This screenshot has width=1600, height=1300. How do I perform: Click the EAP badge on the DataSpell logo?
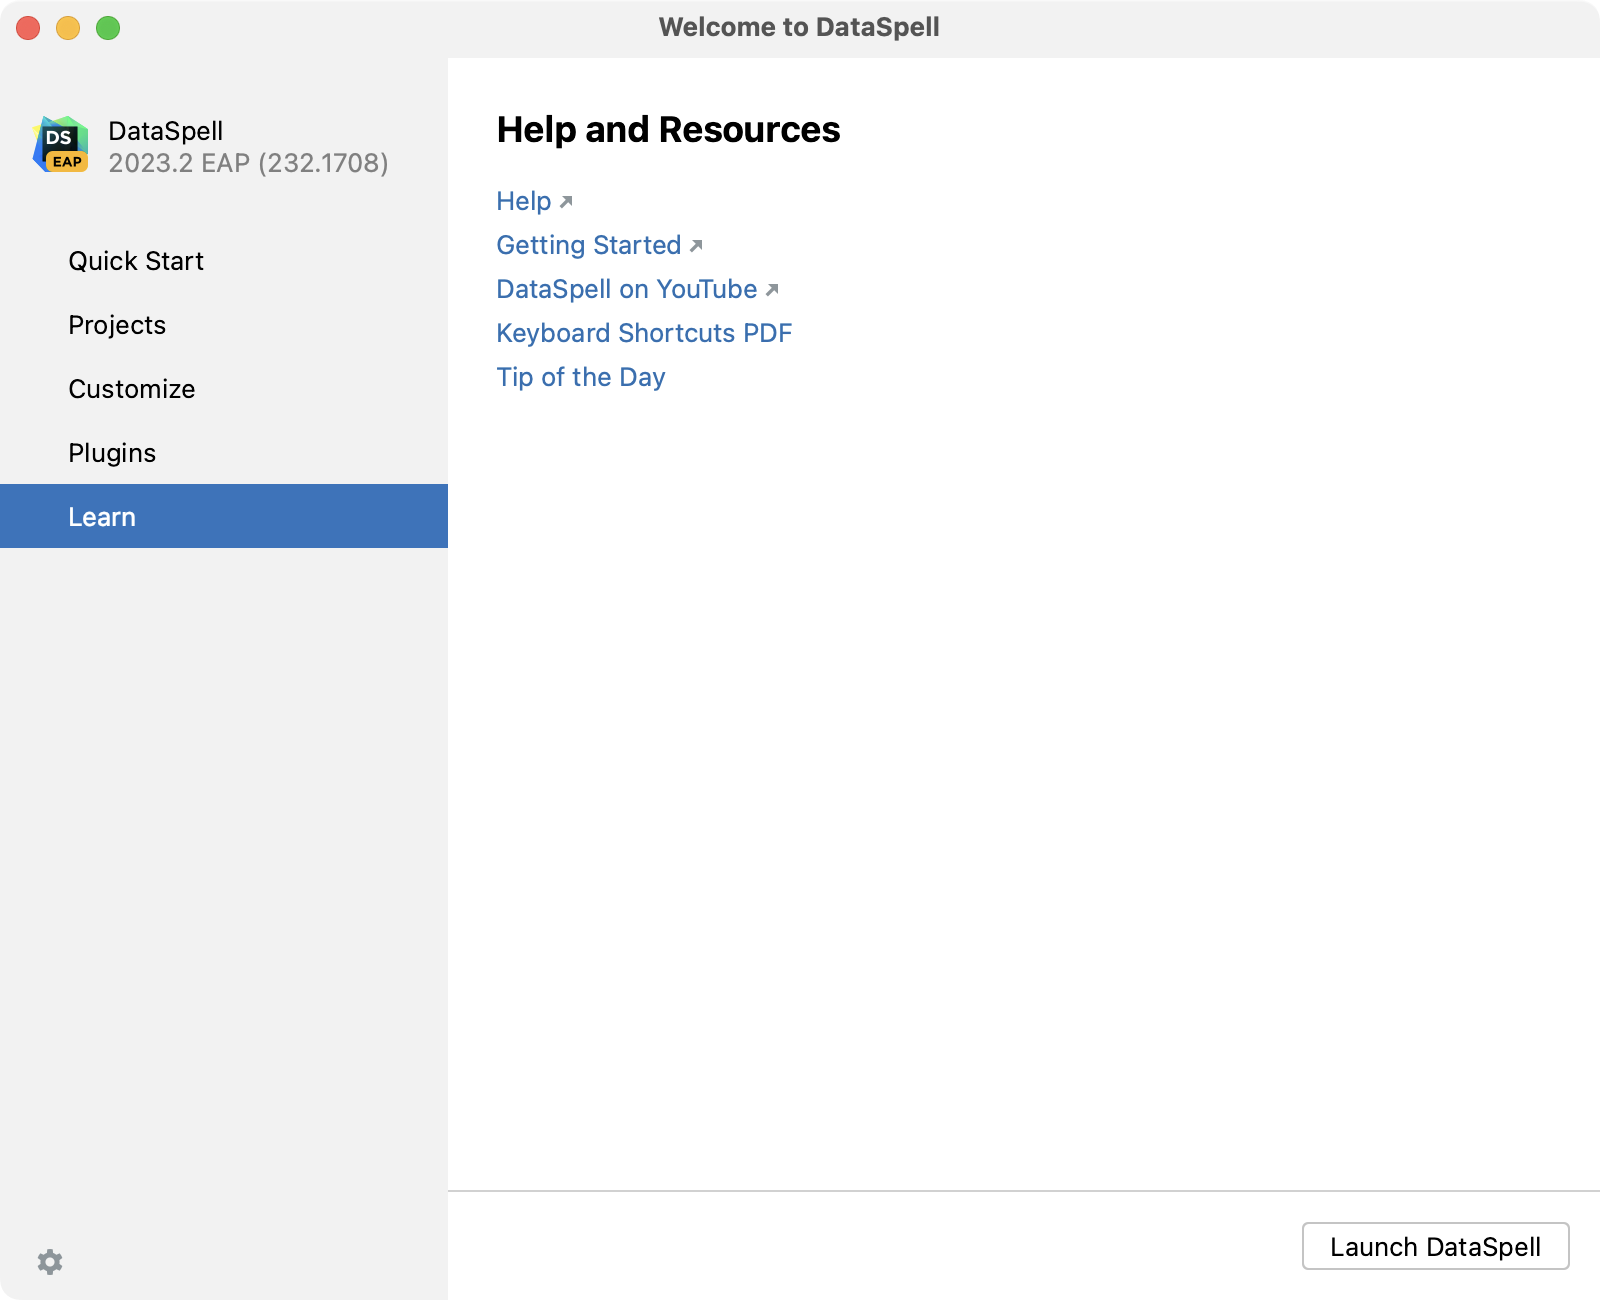point(68,161)
